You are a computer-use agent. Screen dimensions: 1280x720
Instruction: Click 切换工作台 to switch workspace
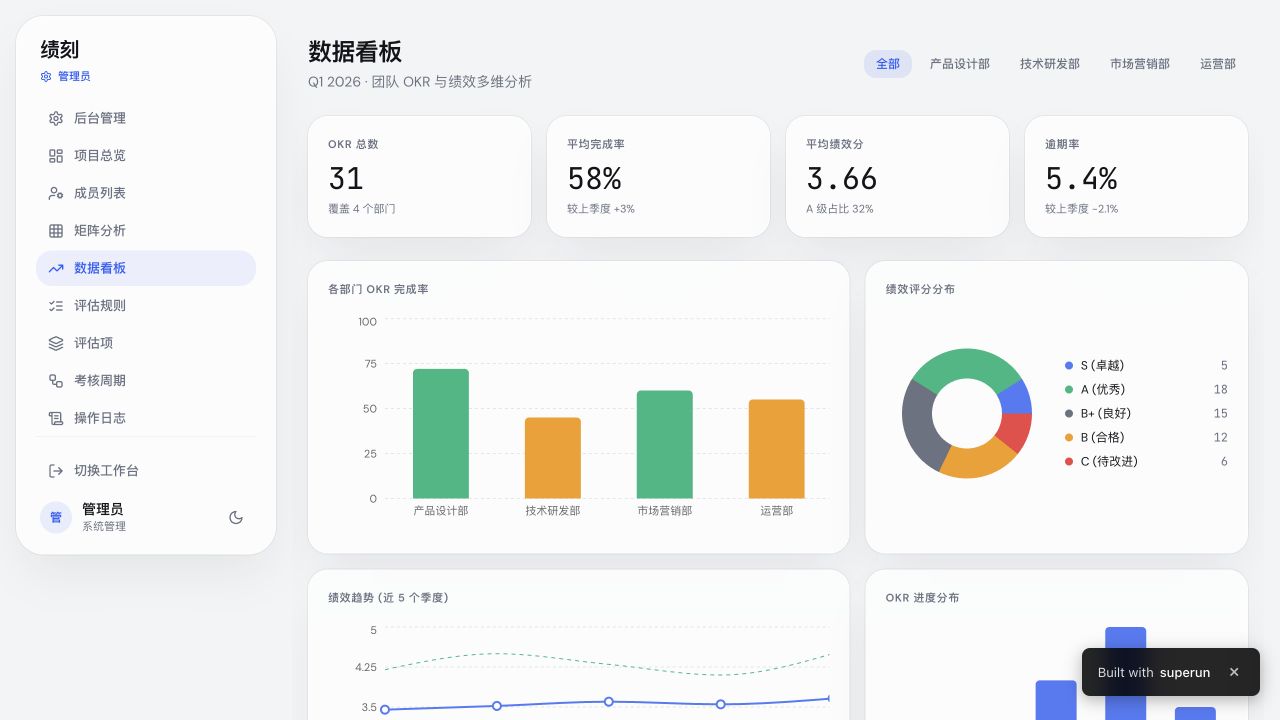coord(146,471)
